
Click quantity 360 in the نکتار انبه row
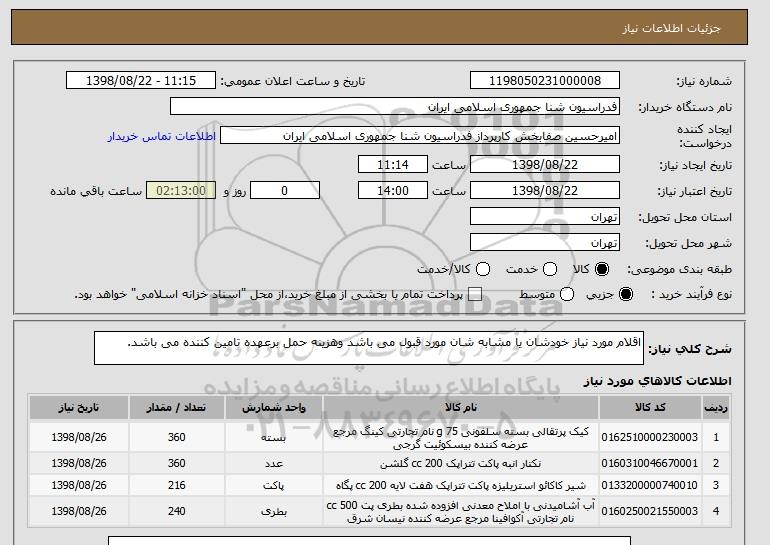[176, 463]
